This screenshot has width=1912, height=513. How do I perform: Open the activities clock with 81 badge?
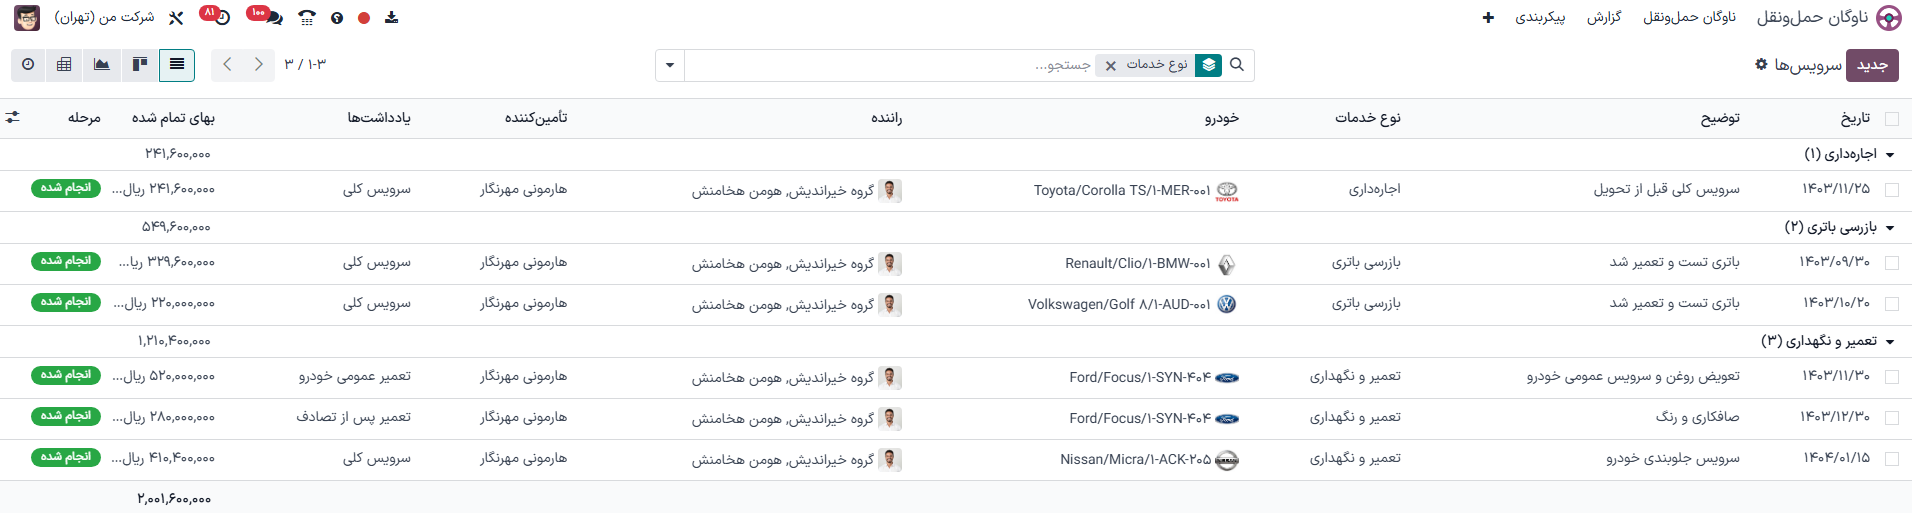point(222,18)
